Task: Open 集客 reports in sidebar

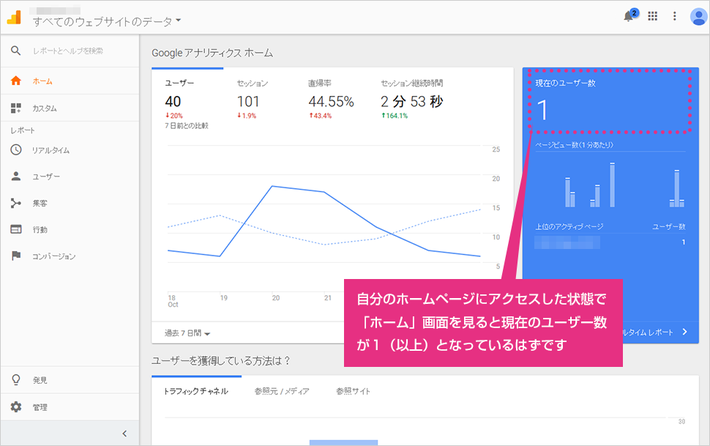Action: click(x=70, y=203)
